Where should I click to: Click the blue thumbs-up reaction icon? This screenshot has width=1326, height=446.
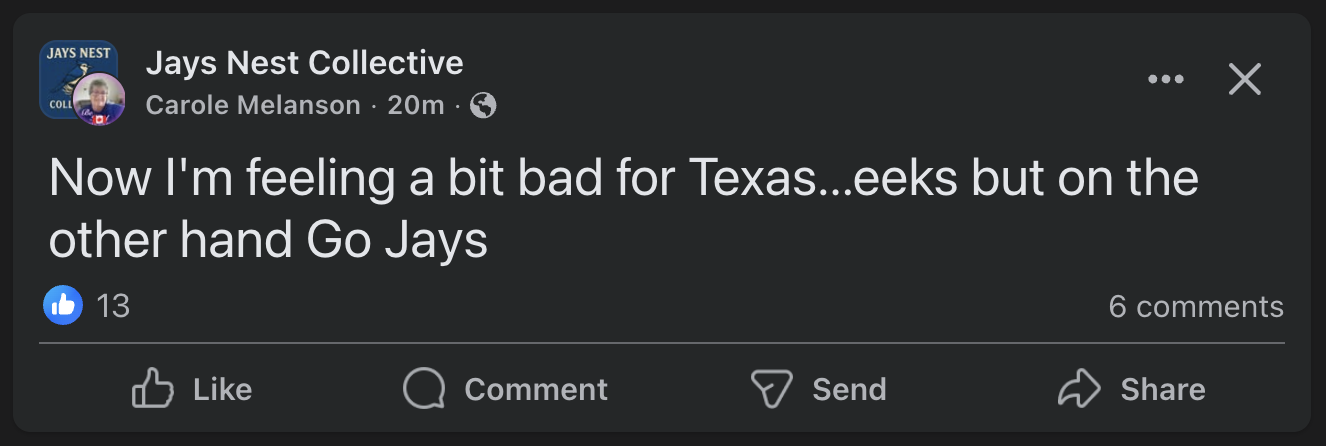point(63,305)
